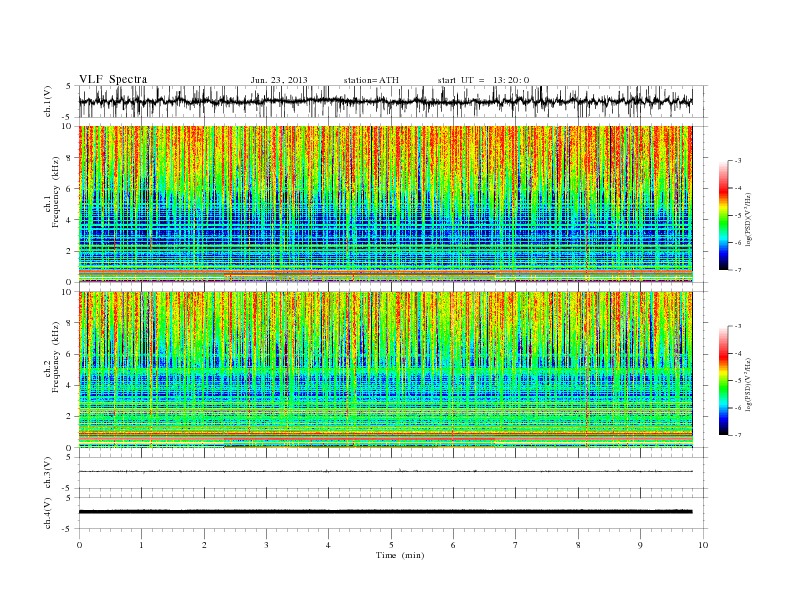Image resolution: width=792 pixels, height=612 pixels.
Task: Click the ch.2 spectrogram plot area
Action: coord(385,370)
